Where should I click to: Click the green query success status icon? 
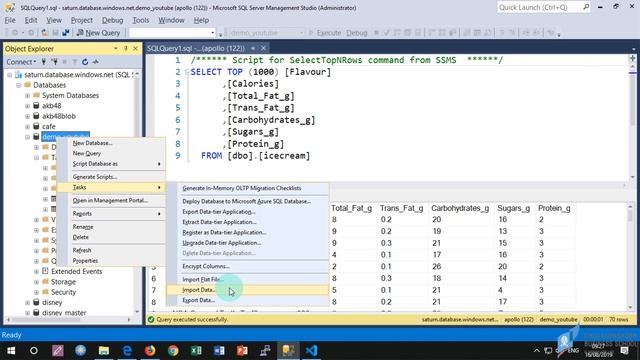click(151, 320)
